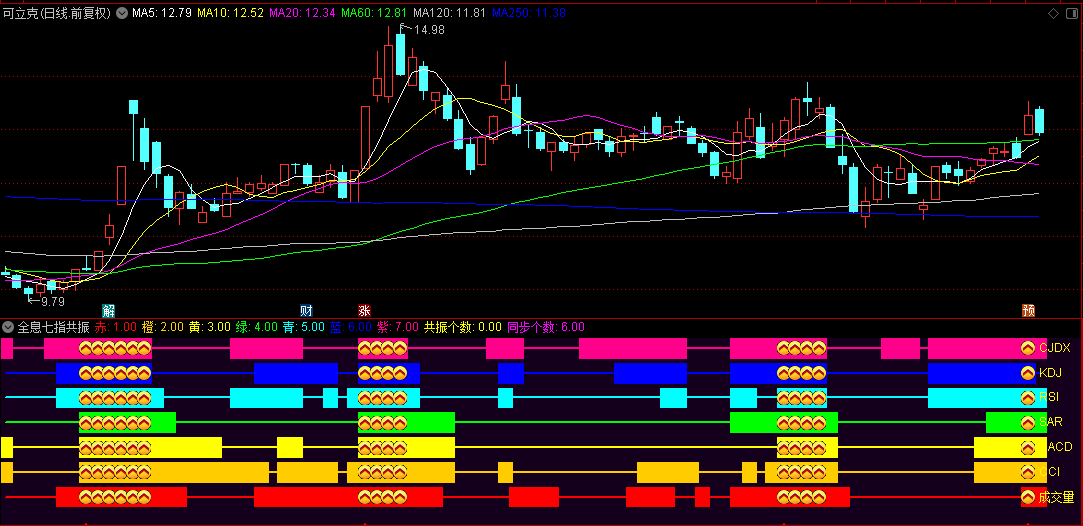Click the signal icon beside 成交量 label
Viewport: 1083px width, 526px height.
tap(1028, 496)
